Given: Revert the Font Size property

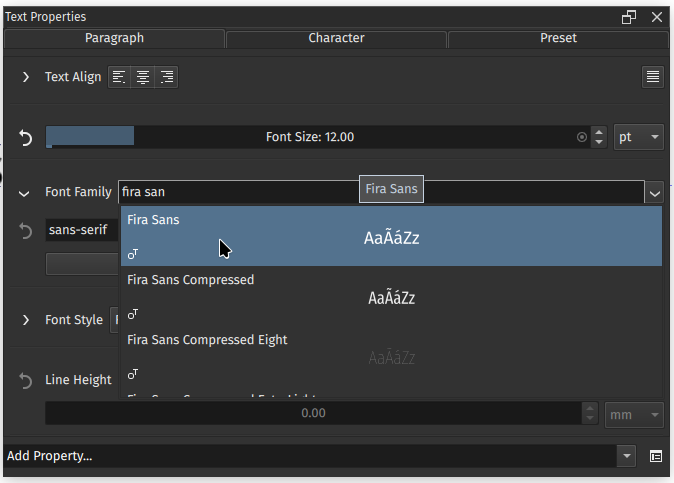Looking at the screenshot, I should (x=26, y=138).
